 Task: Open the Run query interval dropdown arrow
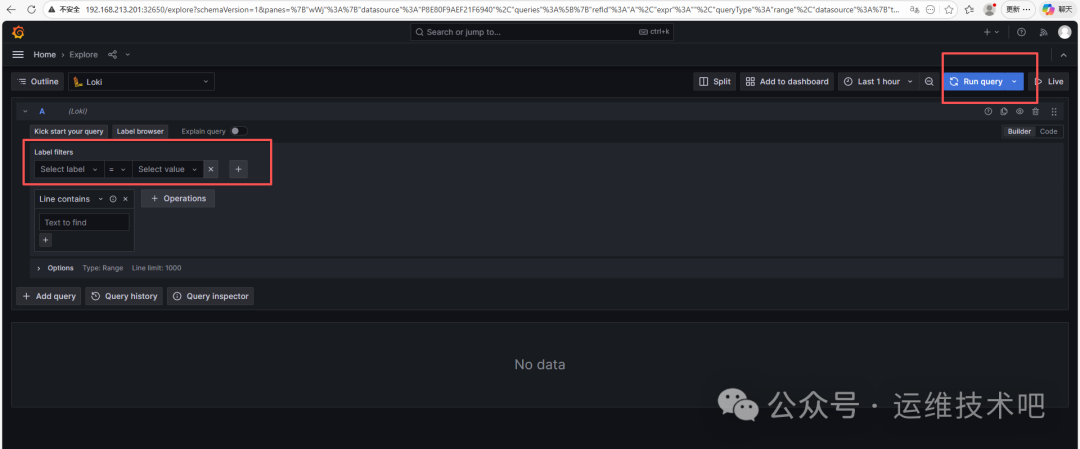click(1015, 81)
